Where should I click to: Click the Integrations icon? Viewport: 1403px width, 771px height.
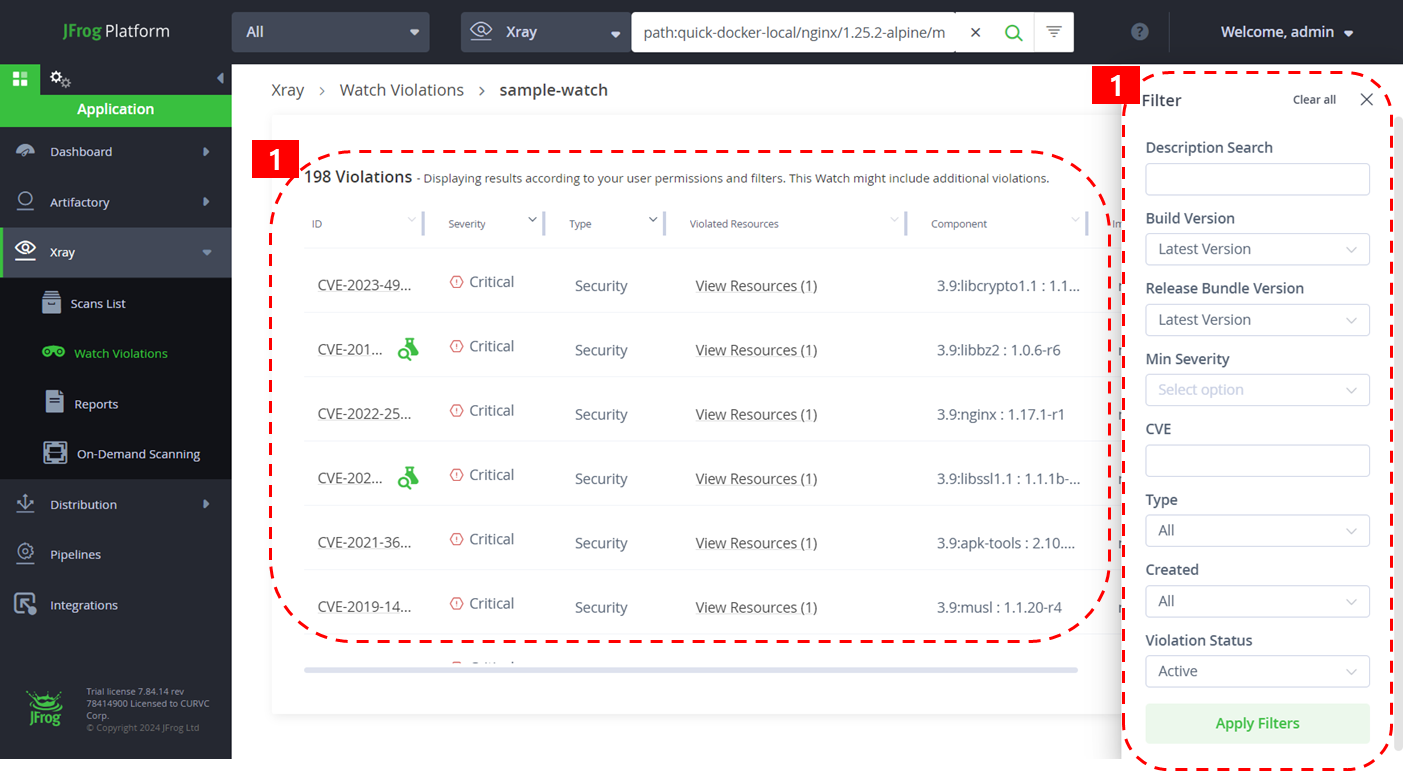(26, 604)
